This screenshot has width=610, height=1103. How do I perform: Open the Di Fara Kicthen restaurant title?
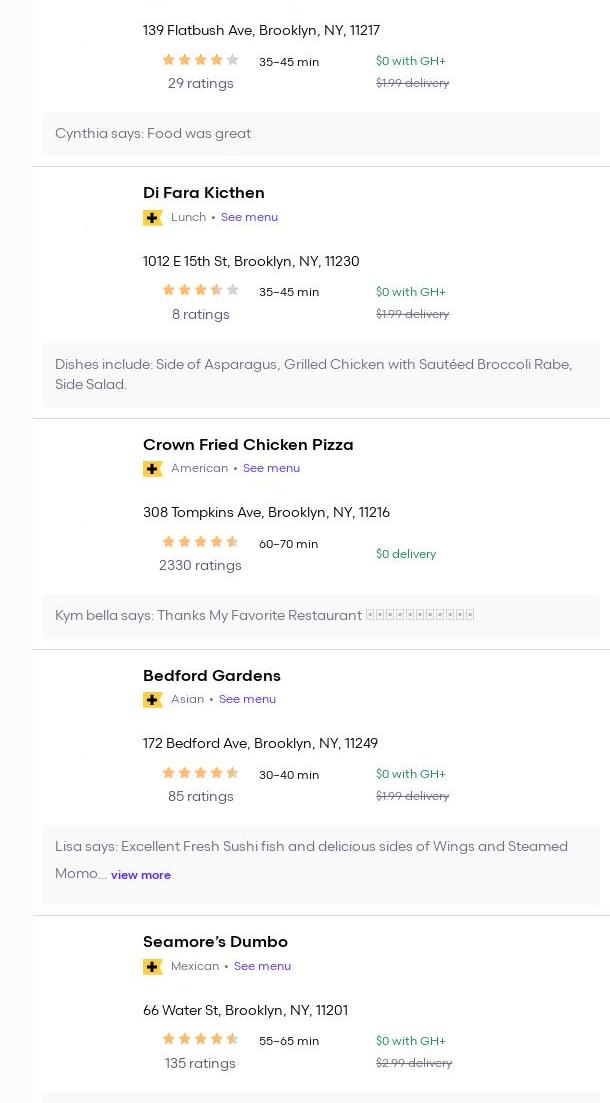[x=204, y=193]
